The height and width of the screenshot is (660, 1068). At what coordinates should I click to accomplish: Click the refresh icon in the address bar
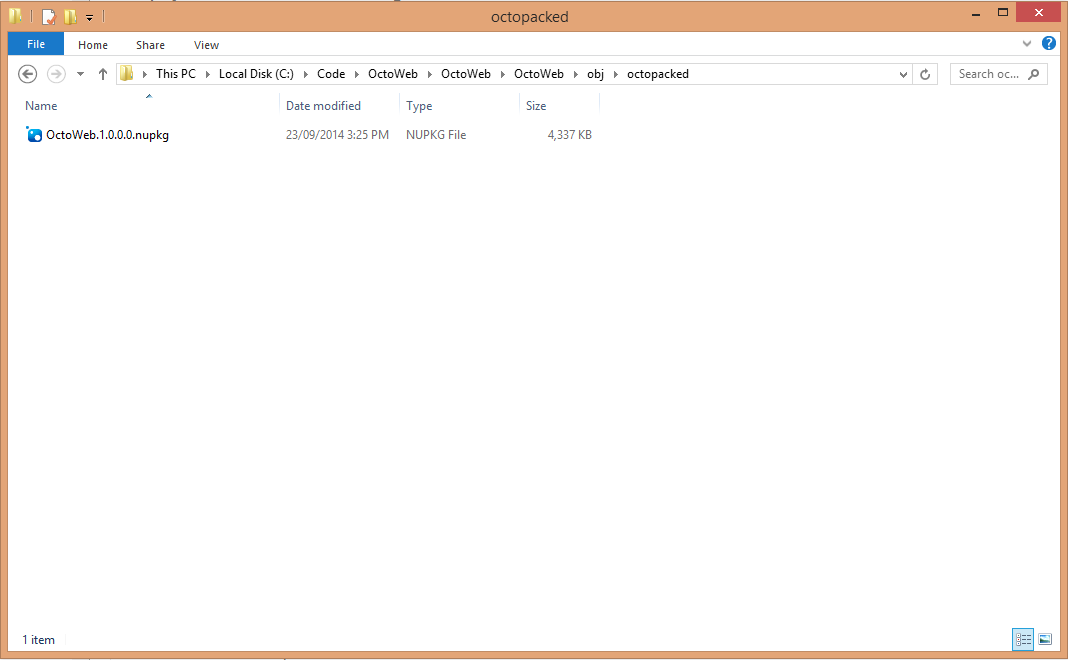(923, 73)
